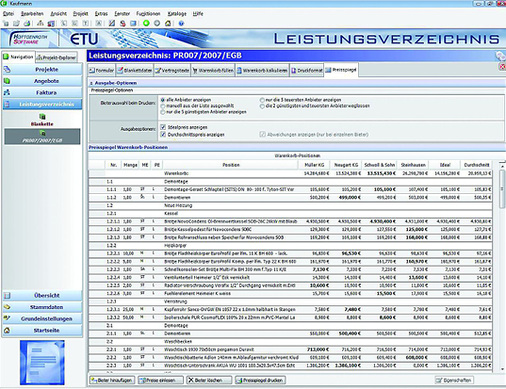The image size is (506, 389).
Task: Click the document preview thumbnail
Action: click(x=42, y=362)
